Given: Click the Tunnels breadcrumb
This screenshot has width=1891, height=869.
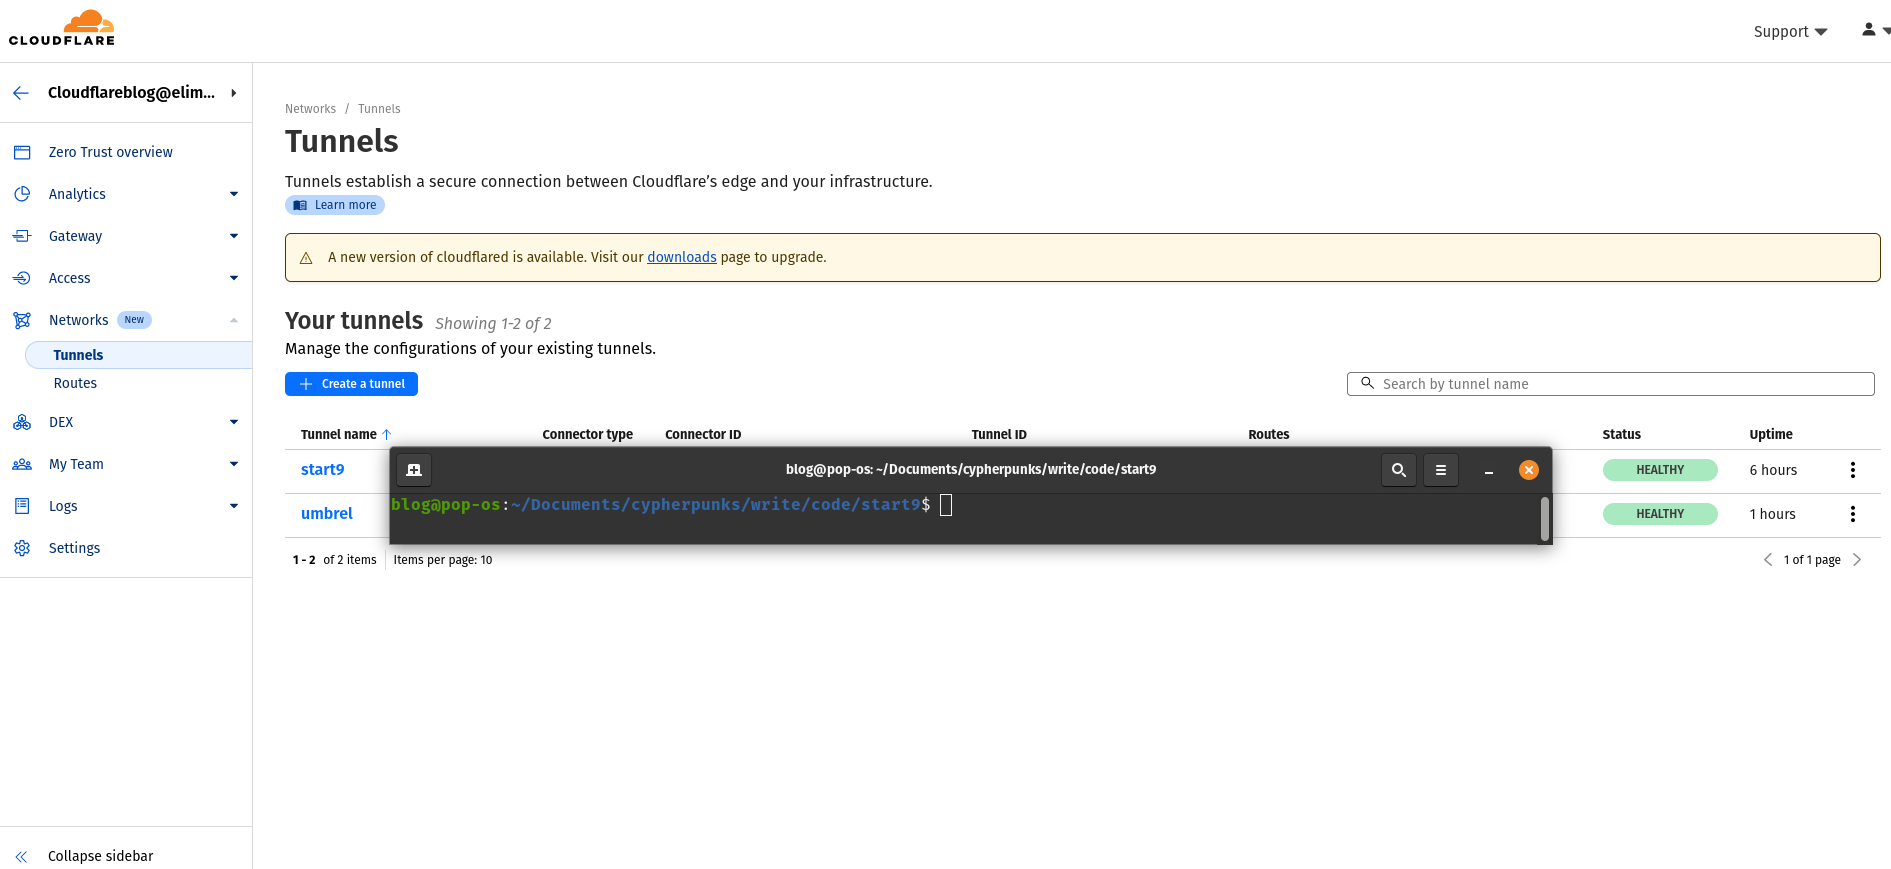Looking at the screenshot, I should click(379, 109).
